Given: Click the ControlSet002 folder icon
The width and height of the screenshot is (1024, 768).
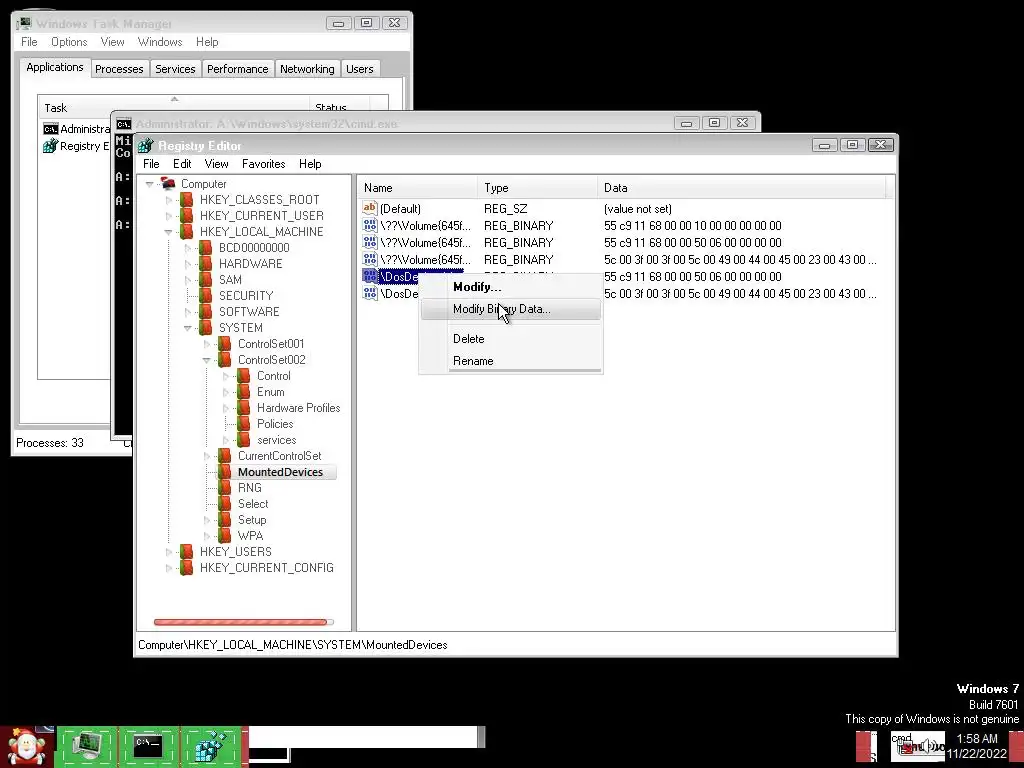Looking at the screenshot, I should point(225,360).
